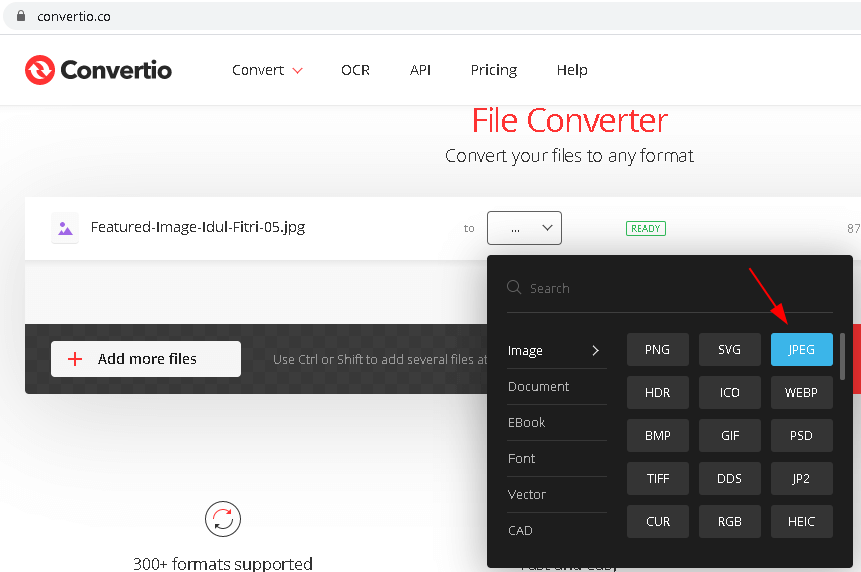
Task: Go to the Pricing page
Action: 494,70
